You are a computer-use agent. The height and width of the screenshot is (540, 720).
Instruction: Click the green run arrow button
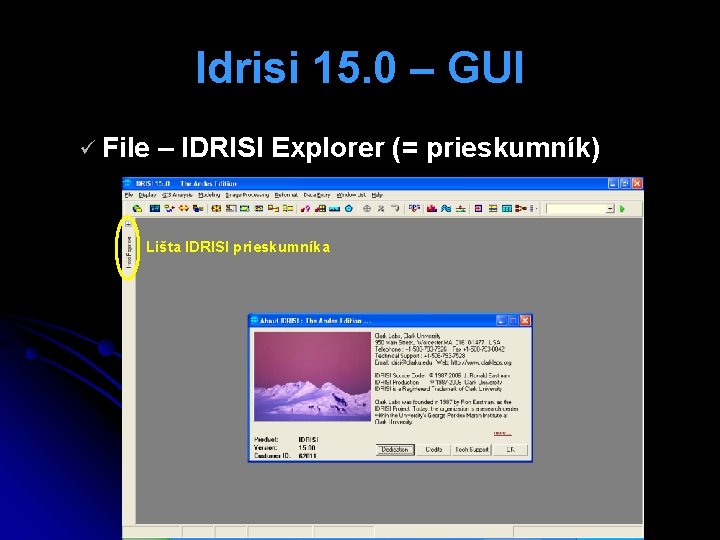tap(623, 209)
